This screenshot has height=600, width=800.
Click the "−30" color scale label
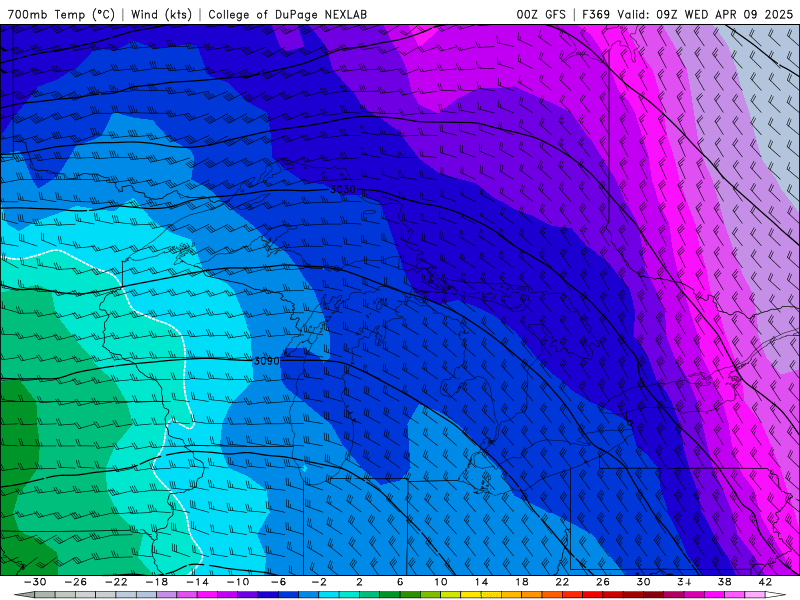click(x=35, y=582)
